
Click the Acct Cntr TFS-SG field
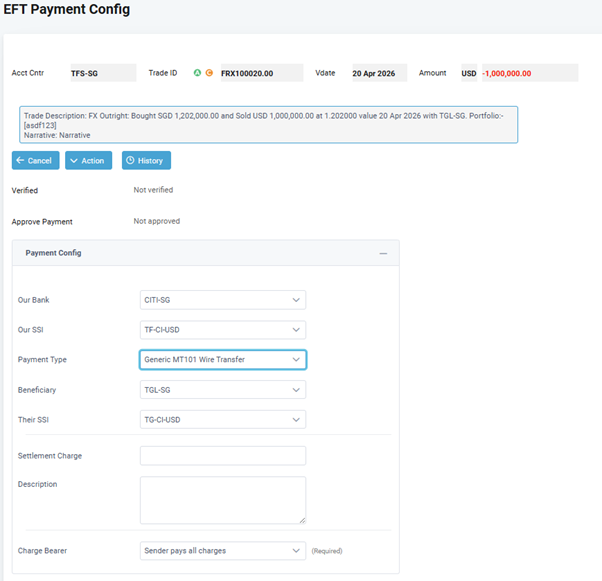(101, 73)
